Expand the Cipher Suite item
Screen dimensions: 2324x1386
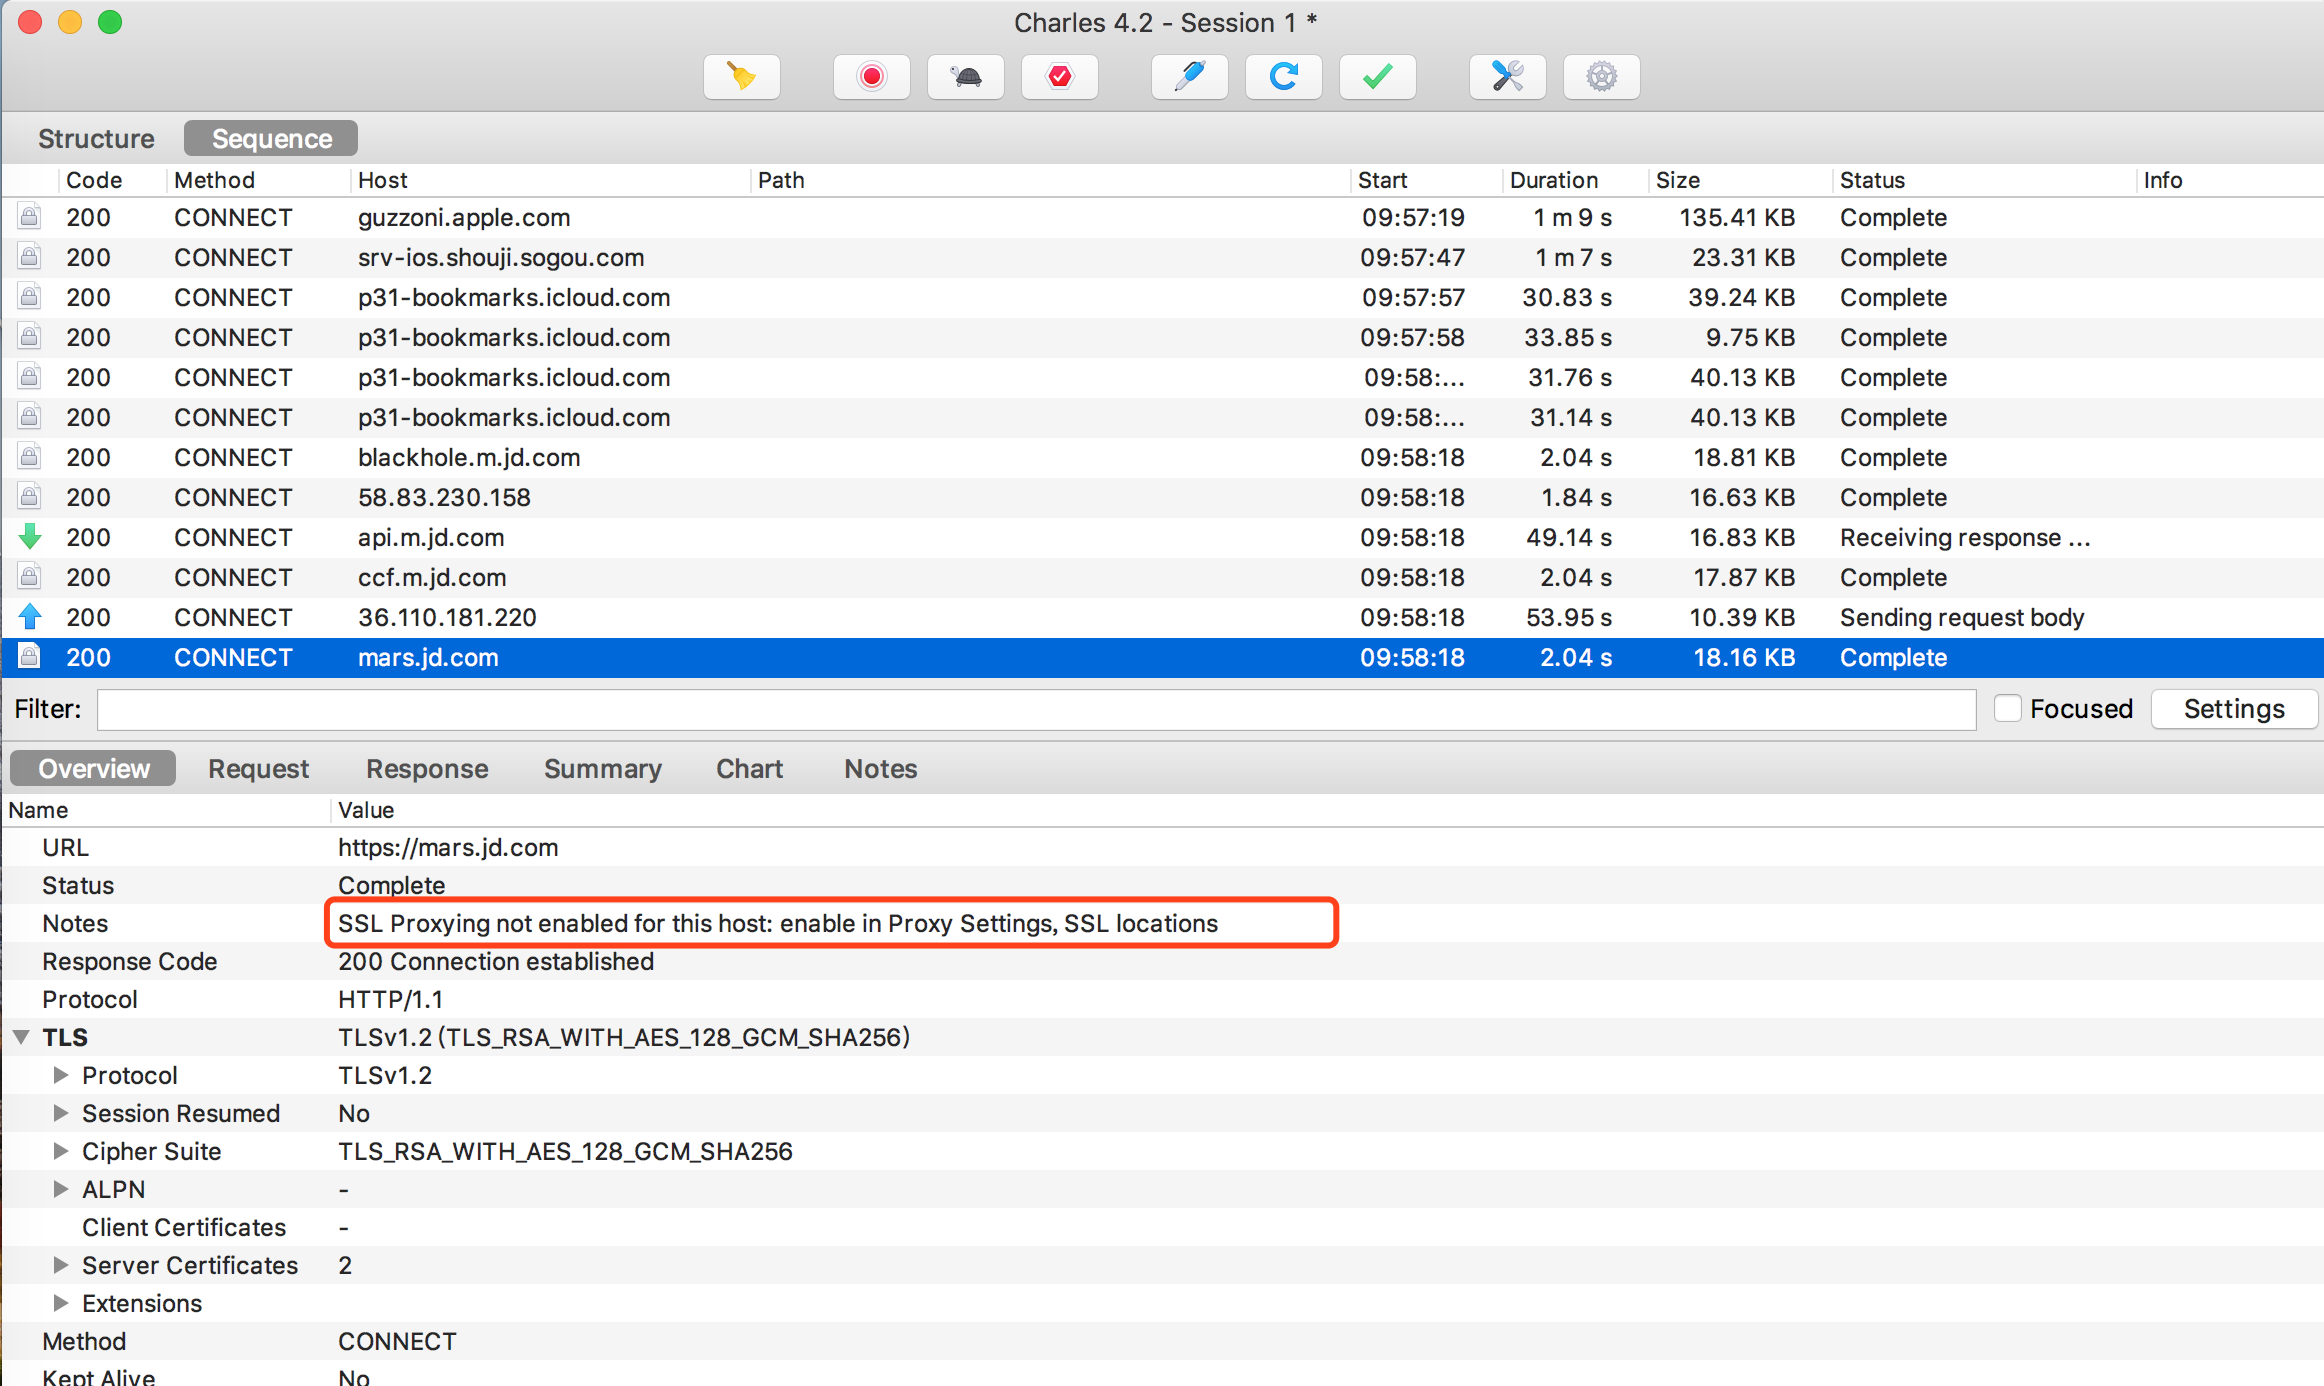point(61,1151)
